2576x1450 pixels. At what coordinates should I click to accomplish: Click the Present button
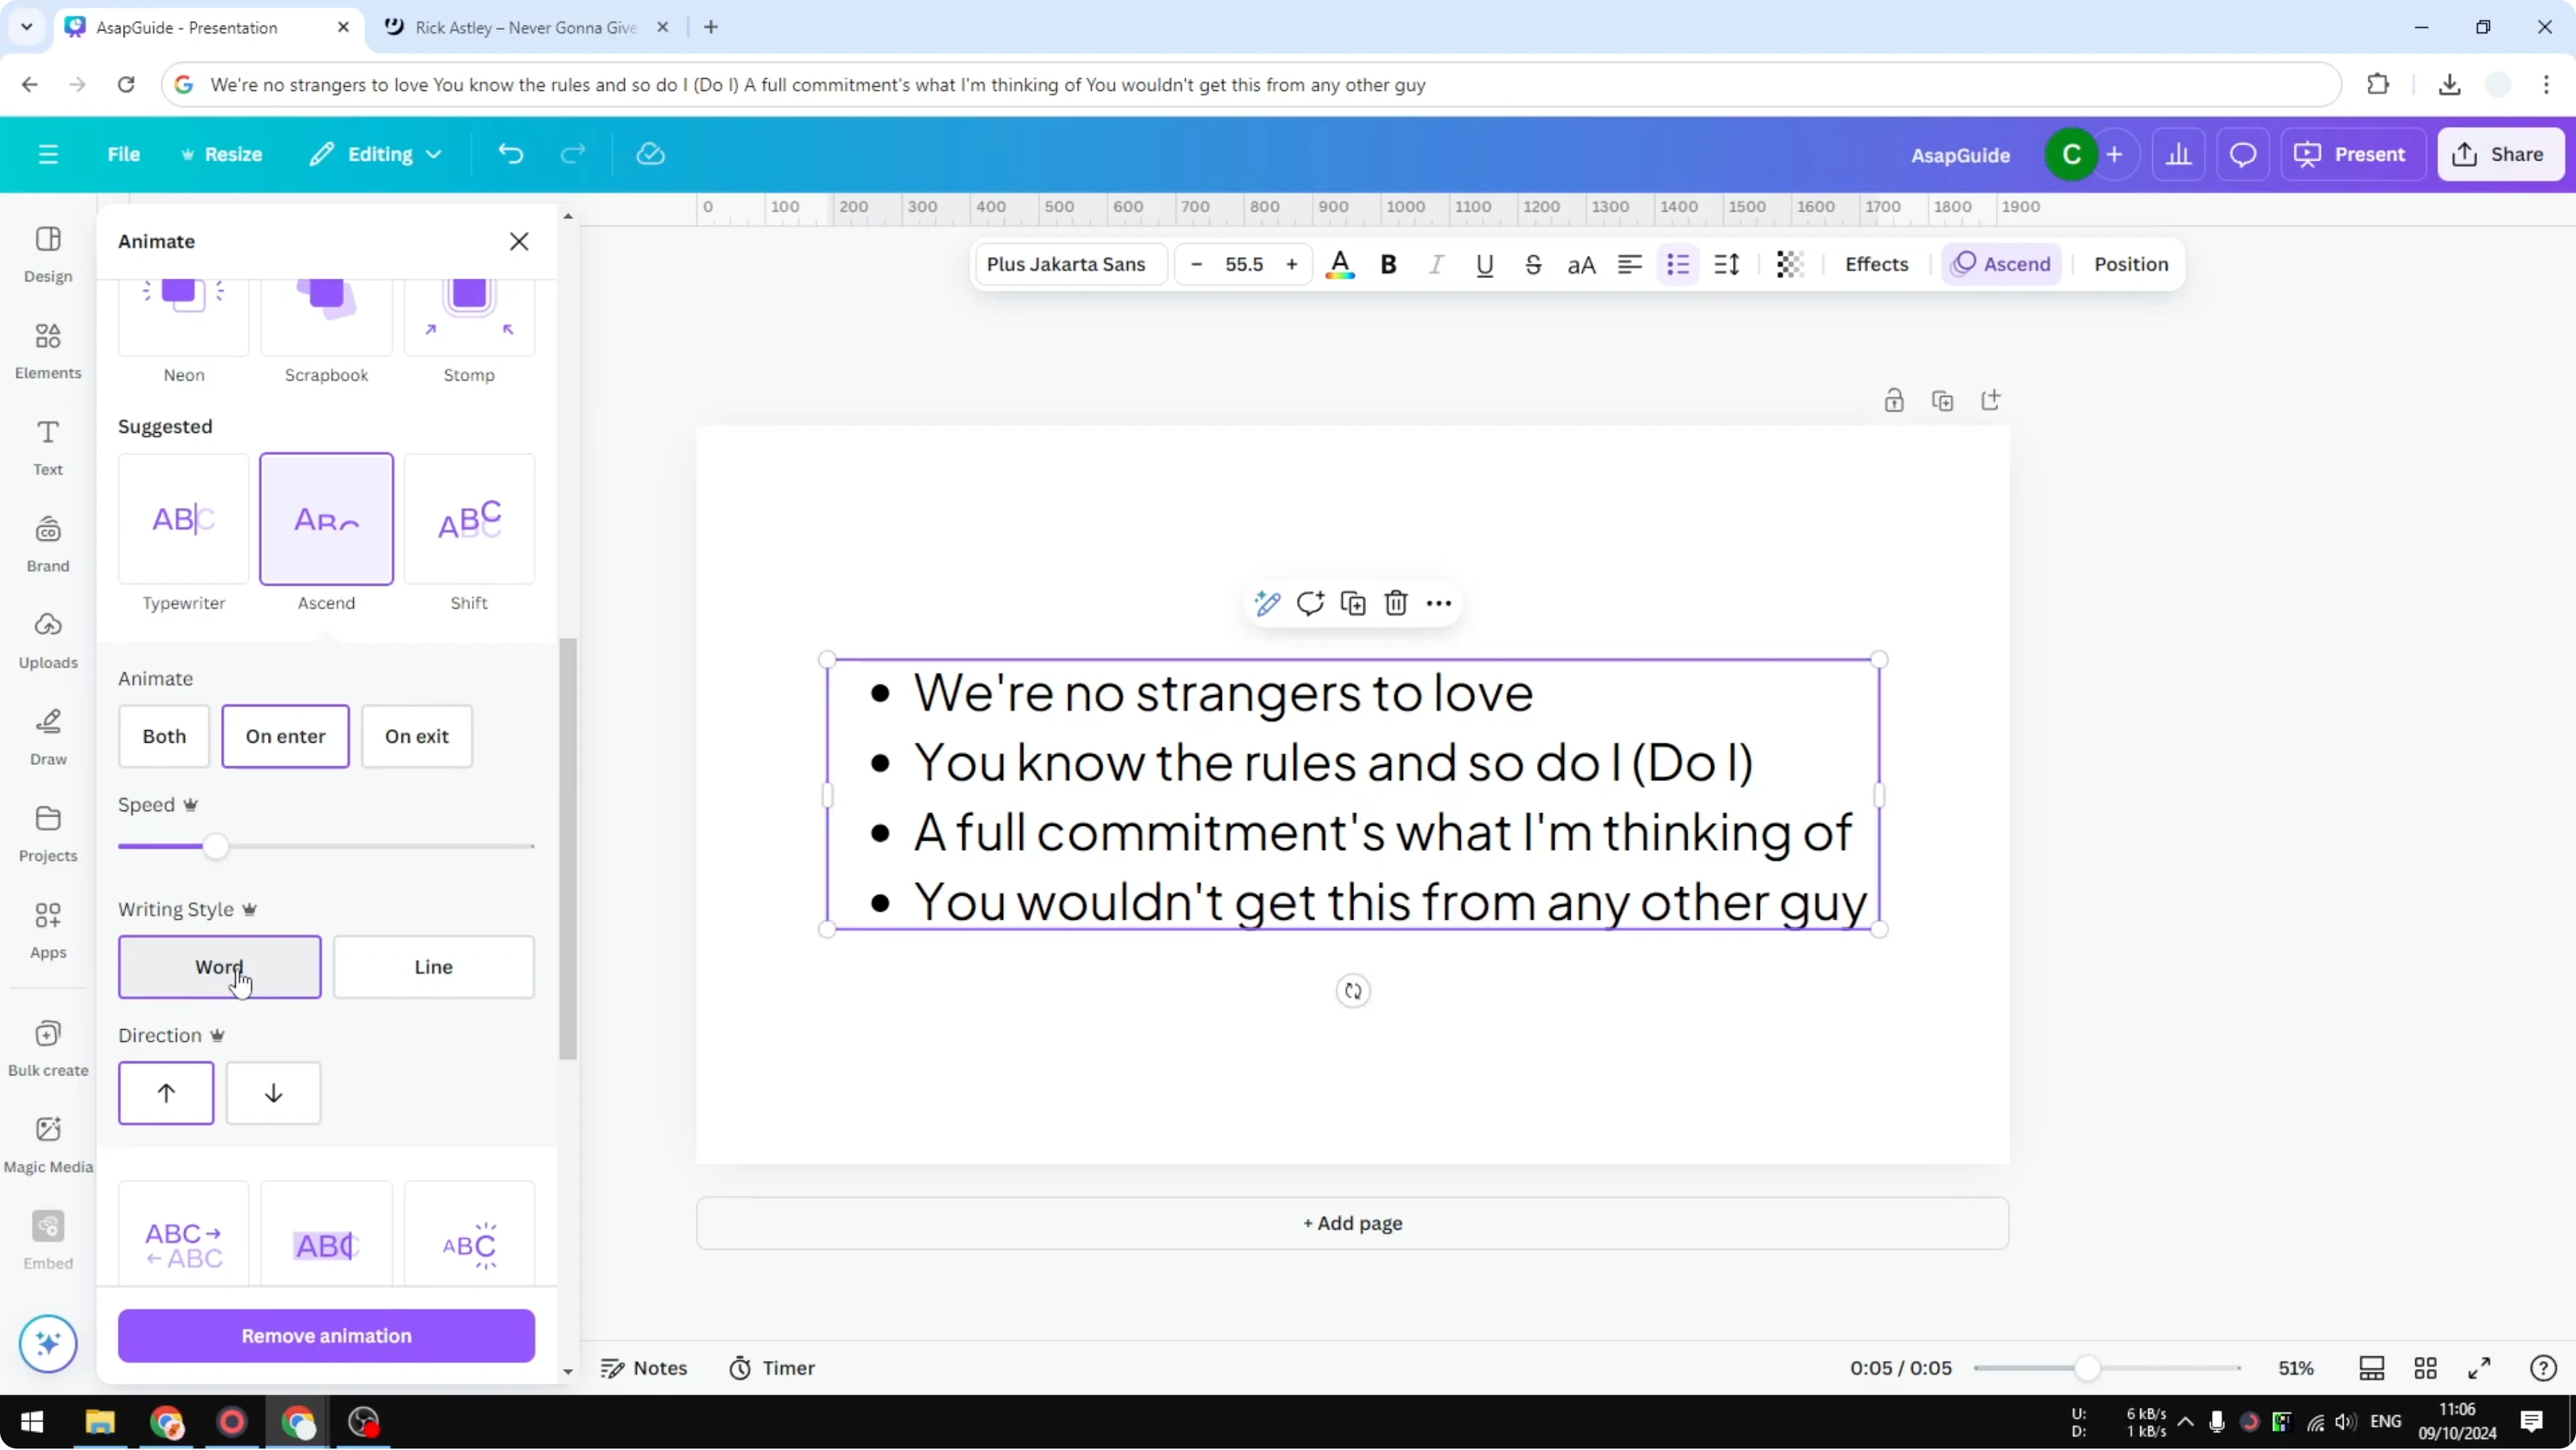[2353, 154]
